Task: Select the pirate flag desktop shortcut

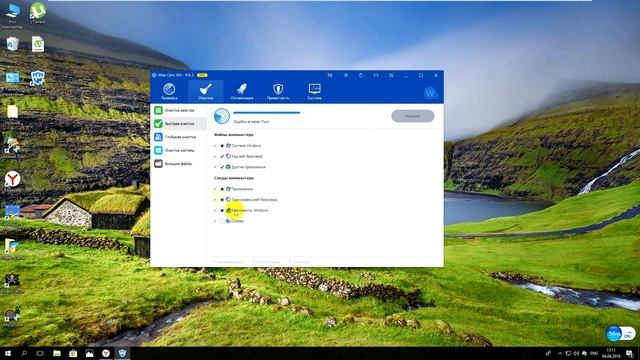Action: (12, 283)
